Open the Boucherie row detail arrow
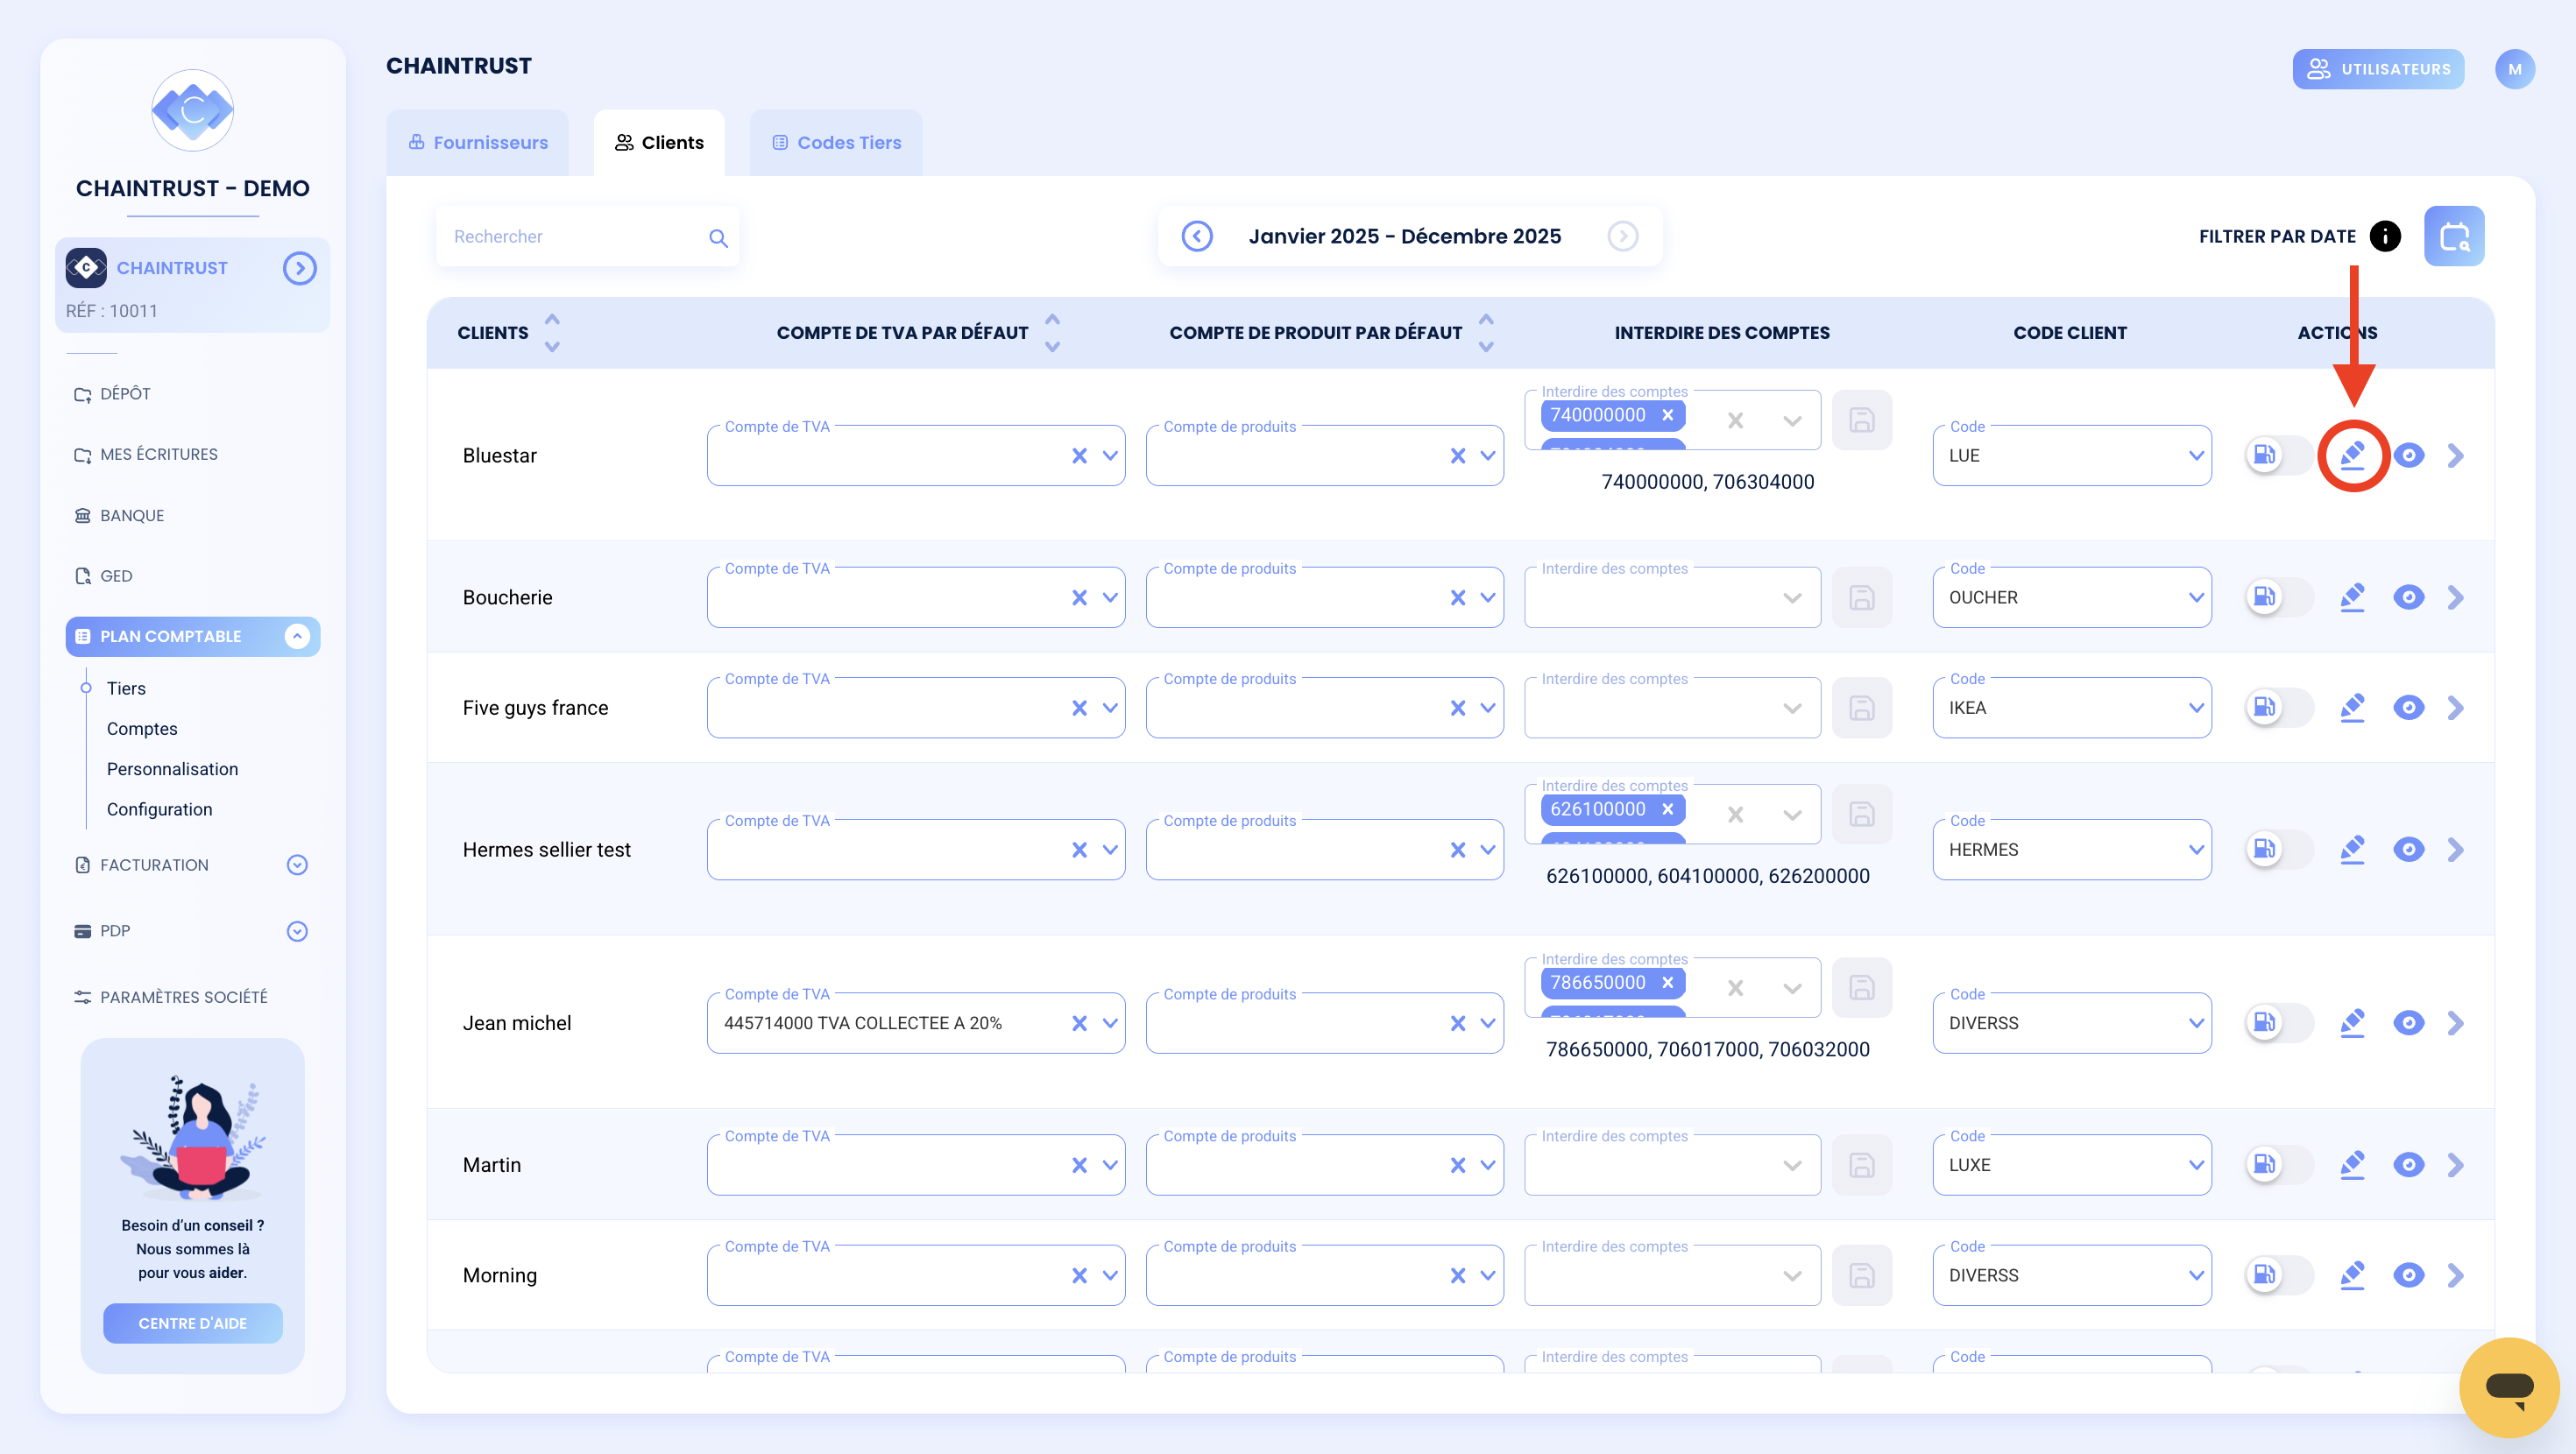The image size is (2576, 1454). pos(2456,598)
